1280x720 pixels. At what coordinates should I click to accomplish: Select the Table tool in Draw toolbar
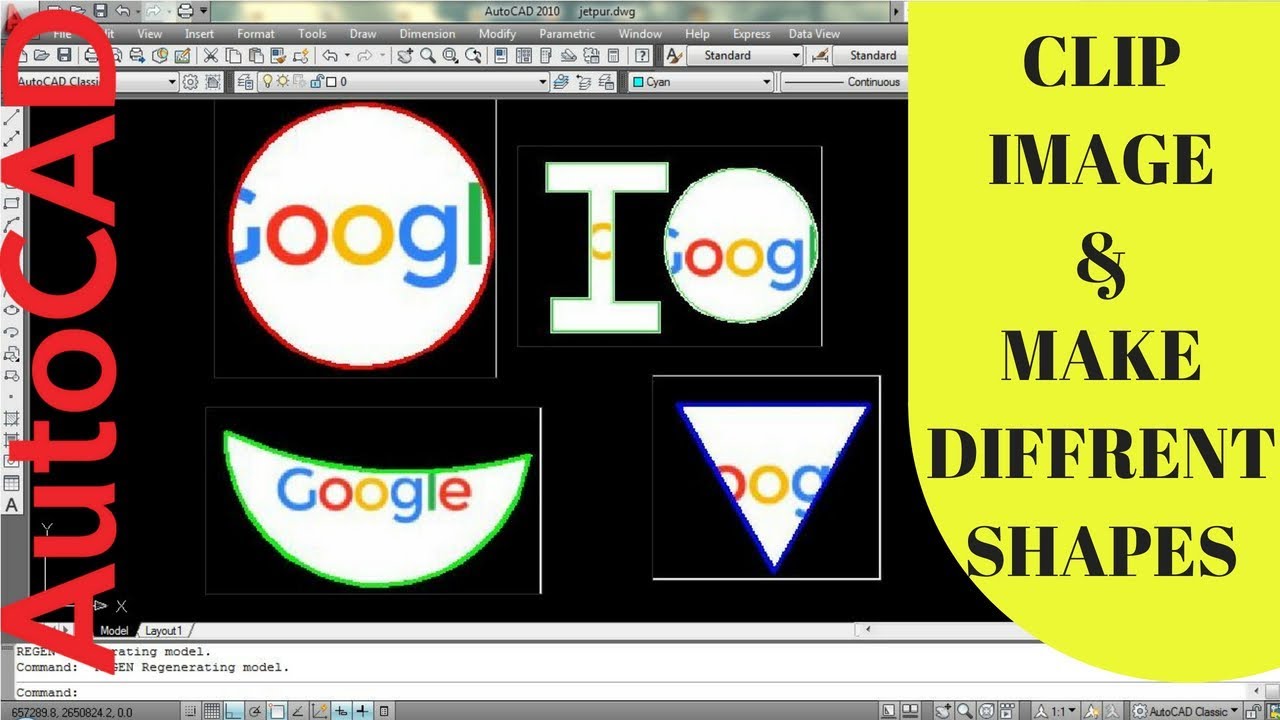[12, 483]
